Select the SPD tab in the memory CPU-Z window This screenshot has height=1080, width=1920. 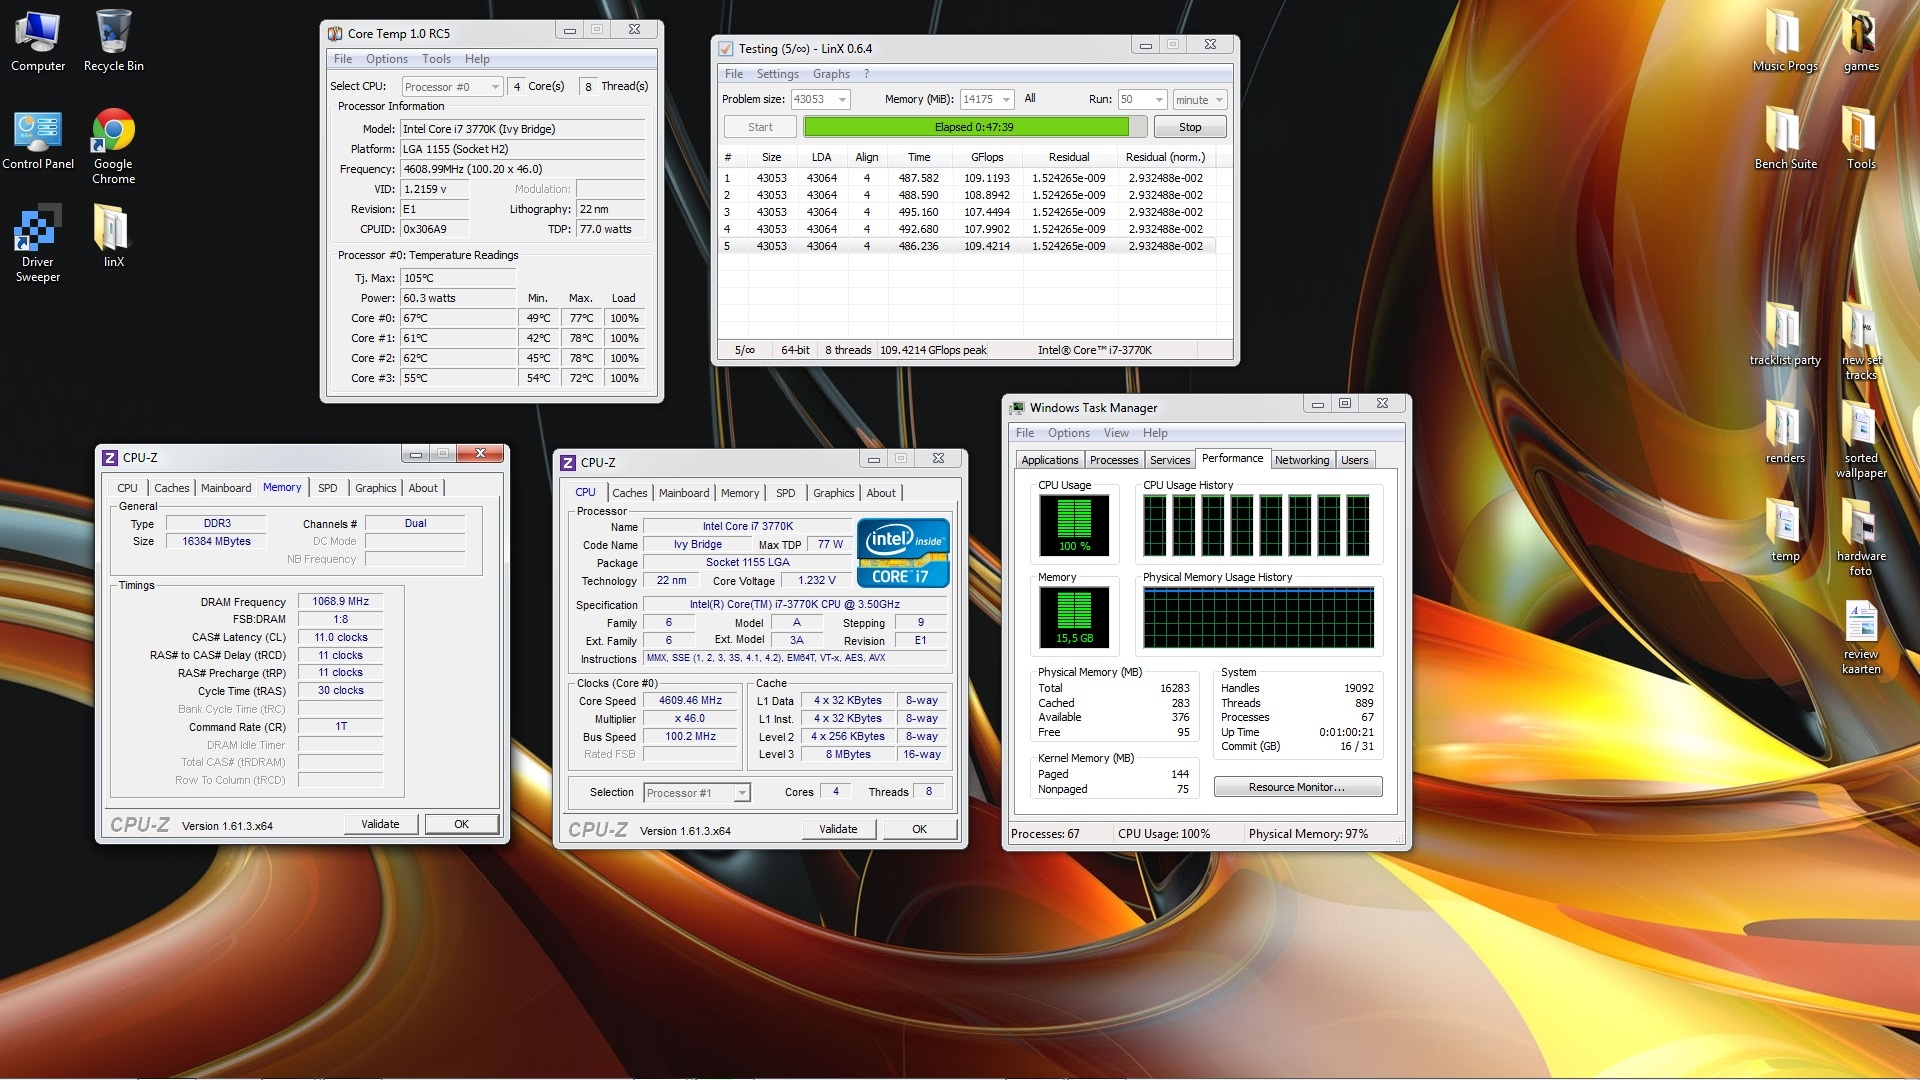pyautogui.click(x=327, y=488)
